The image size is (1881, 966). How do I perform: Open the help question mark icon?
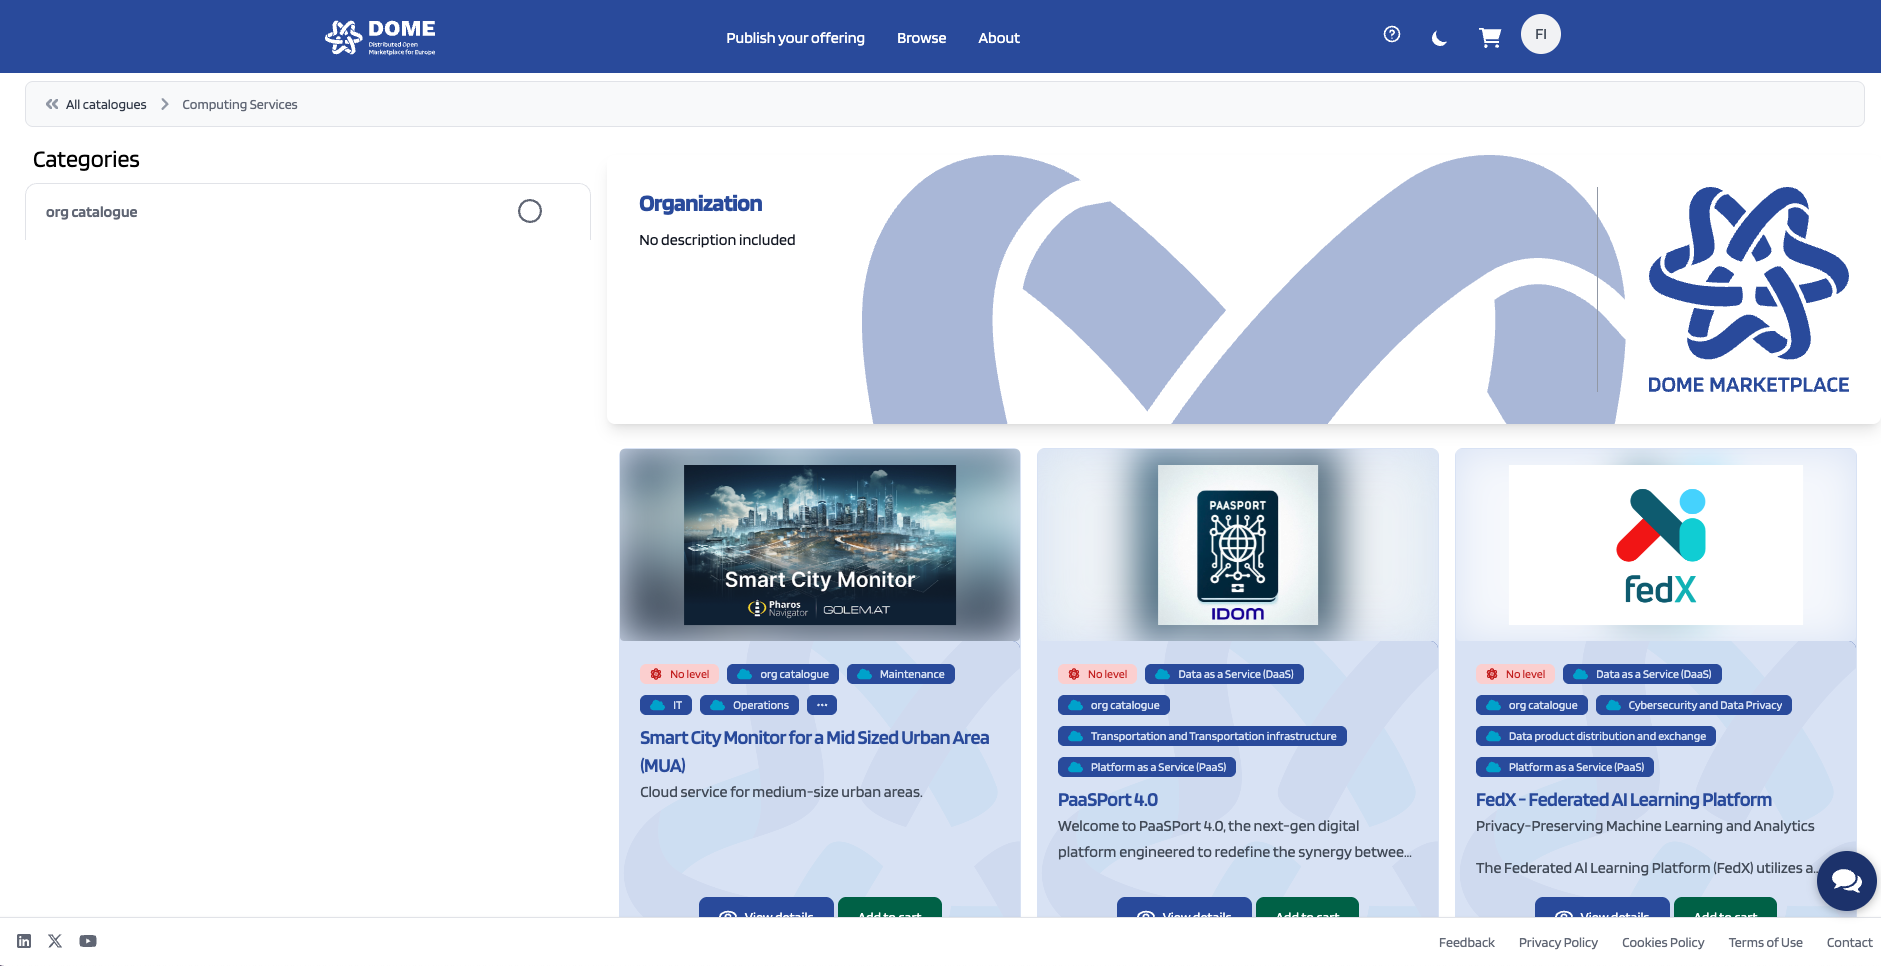pyautogui.click(x=1391, y=35)
